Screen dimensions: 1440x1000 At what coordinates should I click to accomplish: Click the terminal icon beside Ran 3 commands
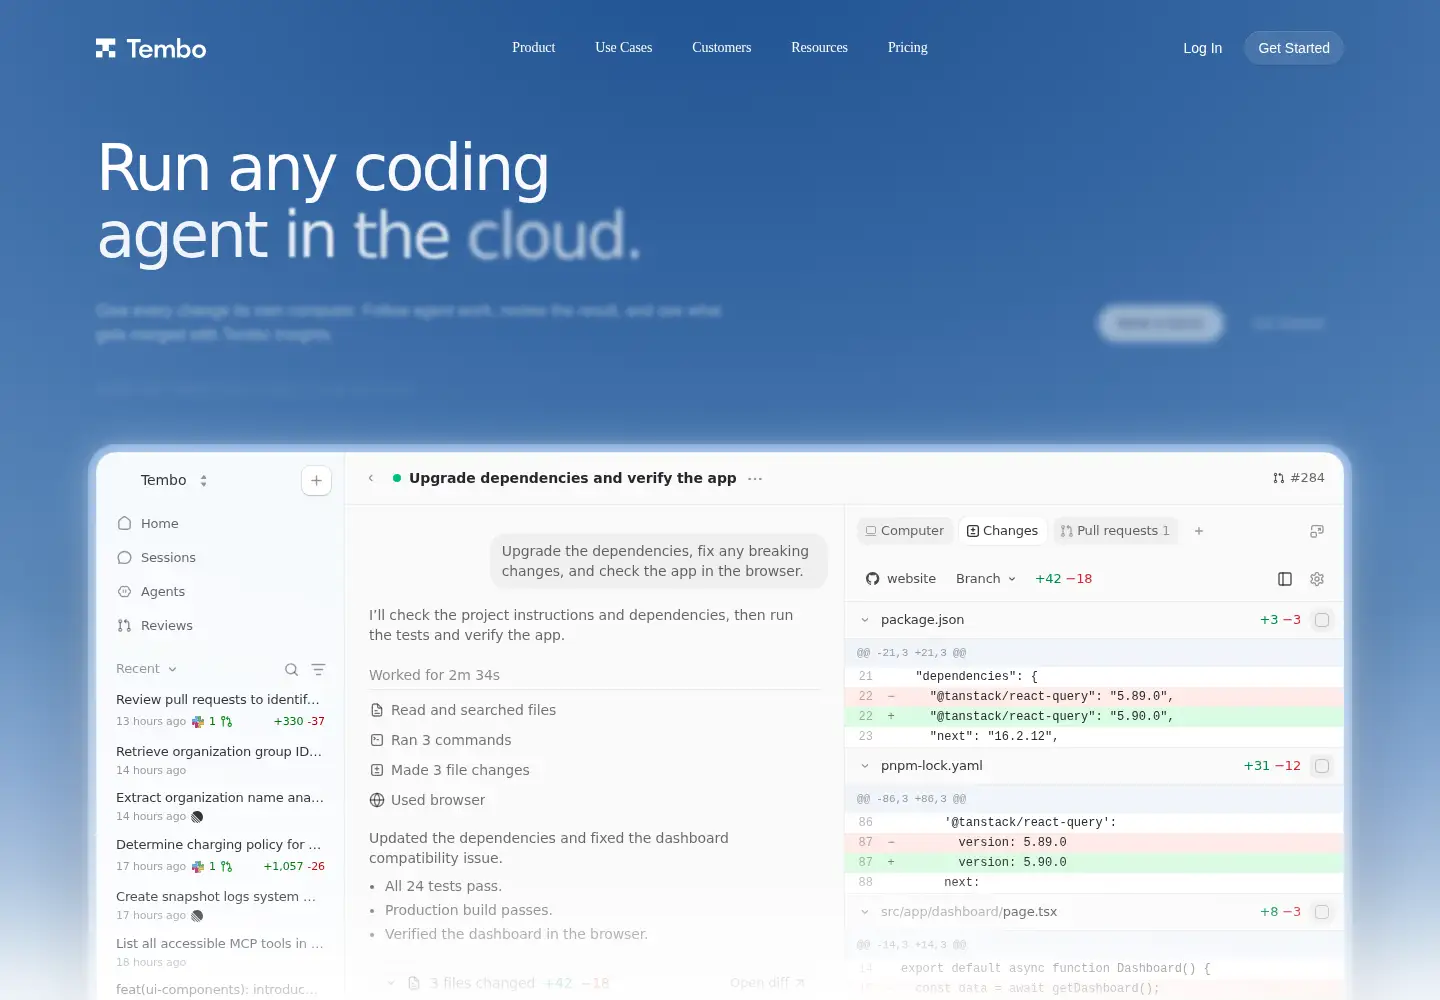coord(377,740)
